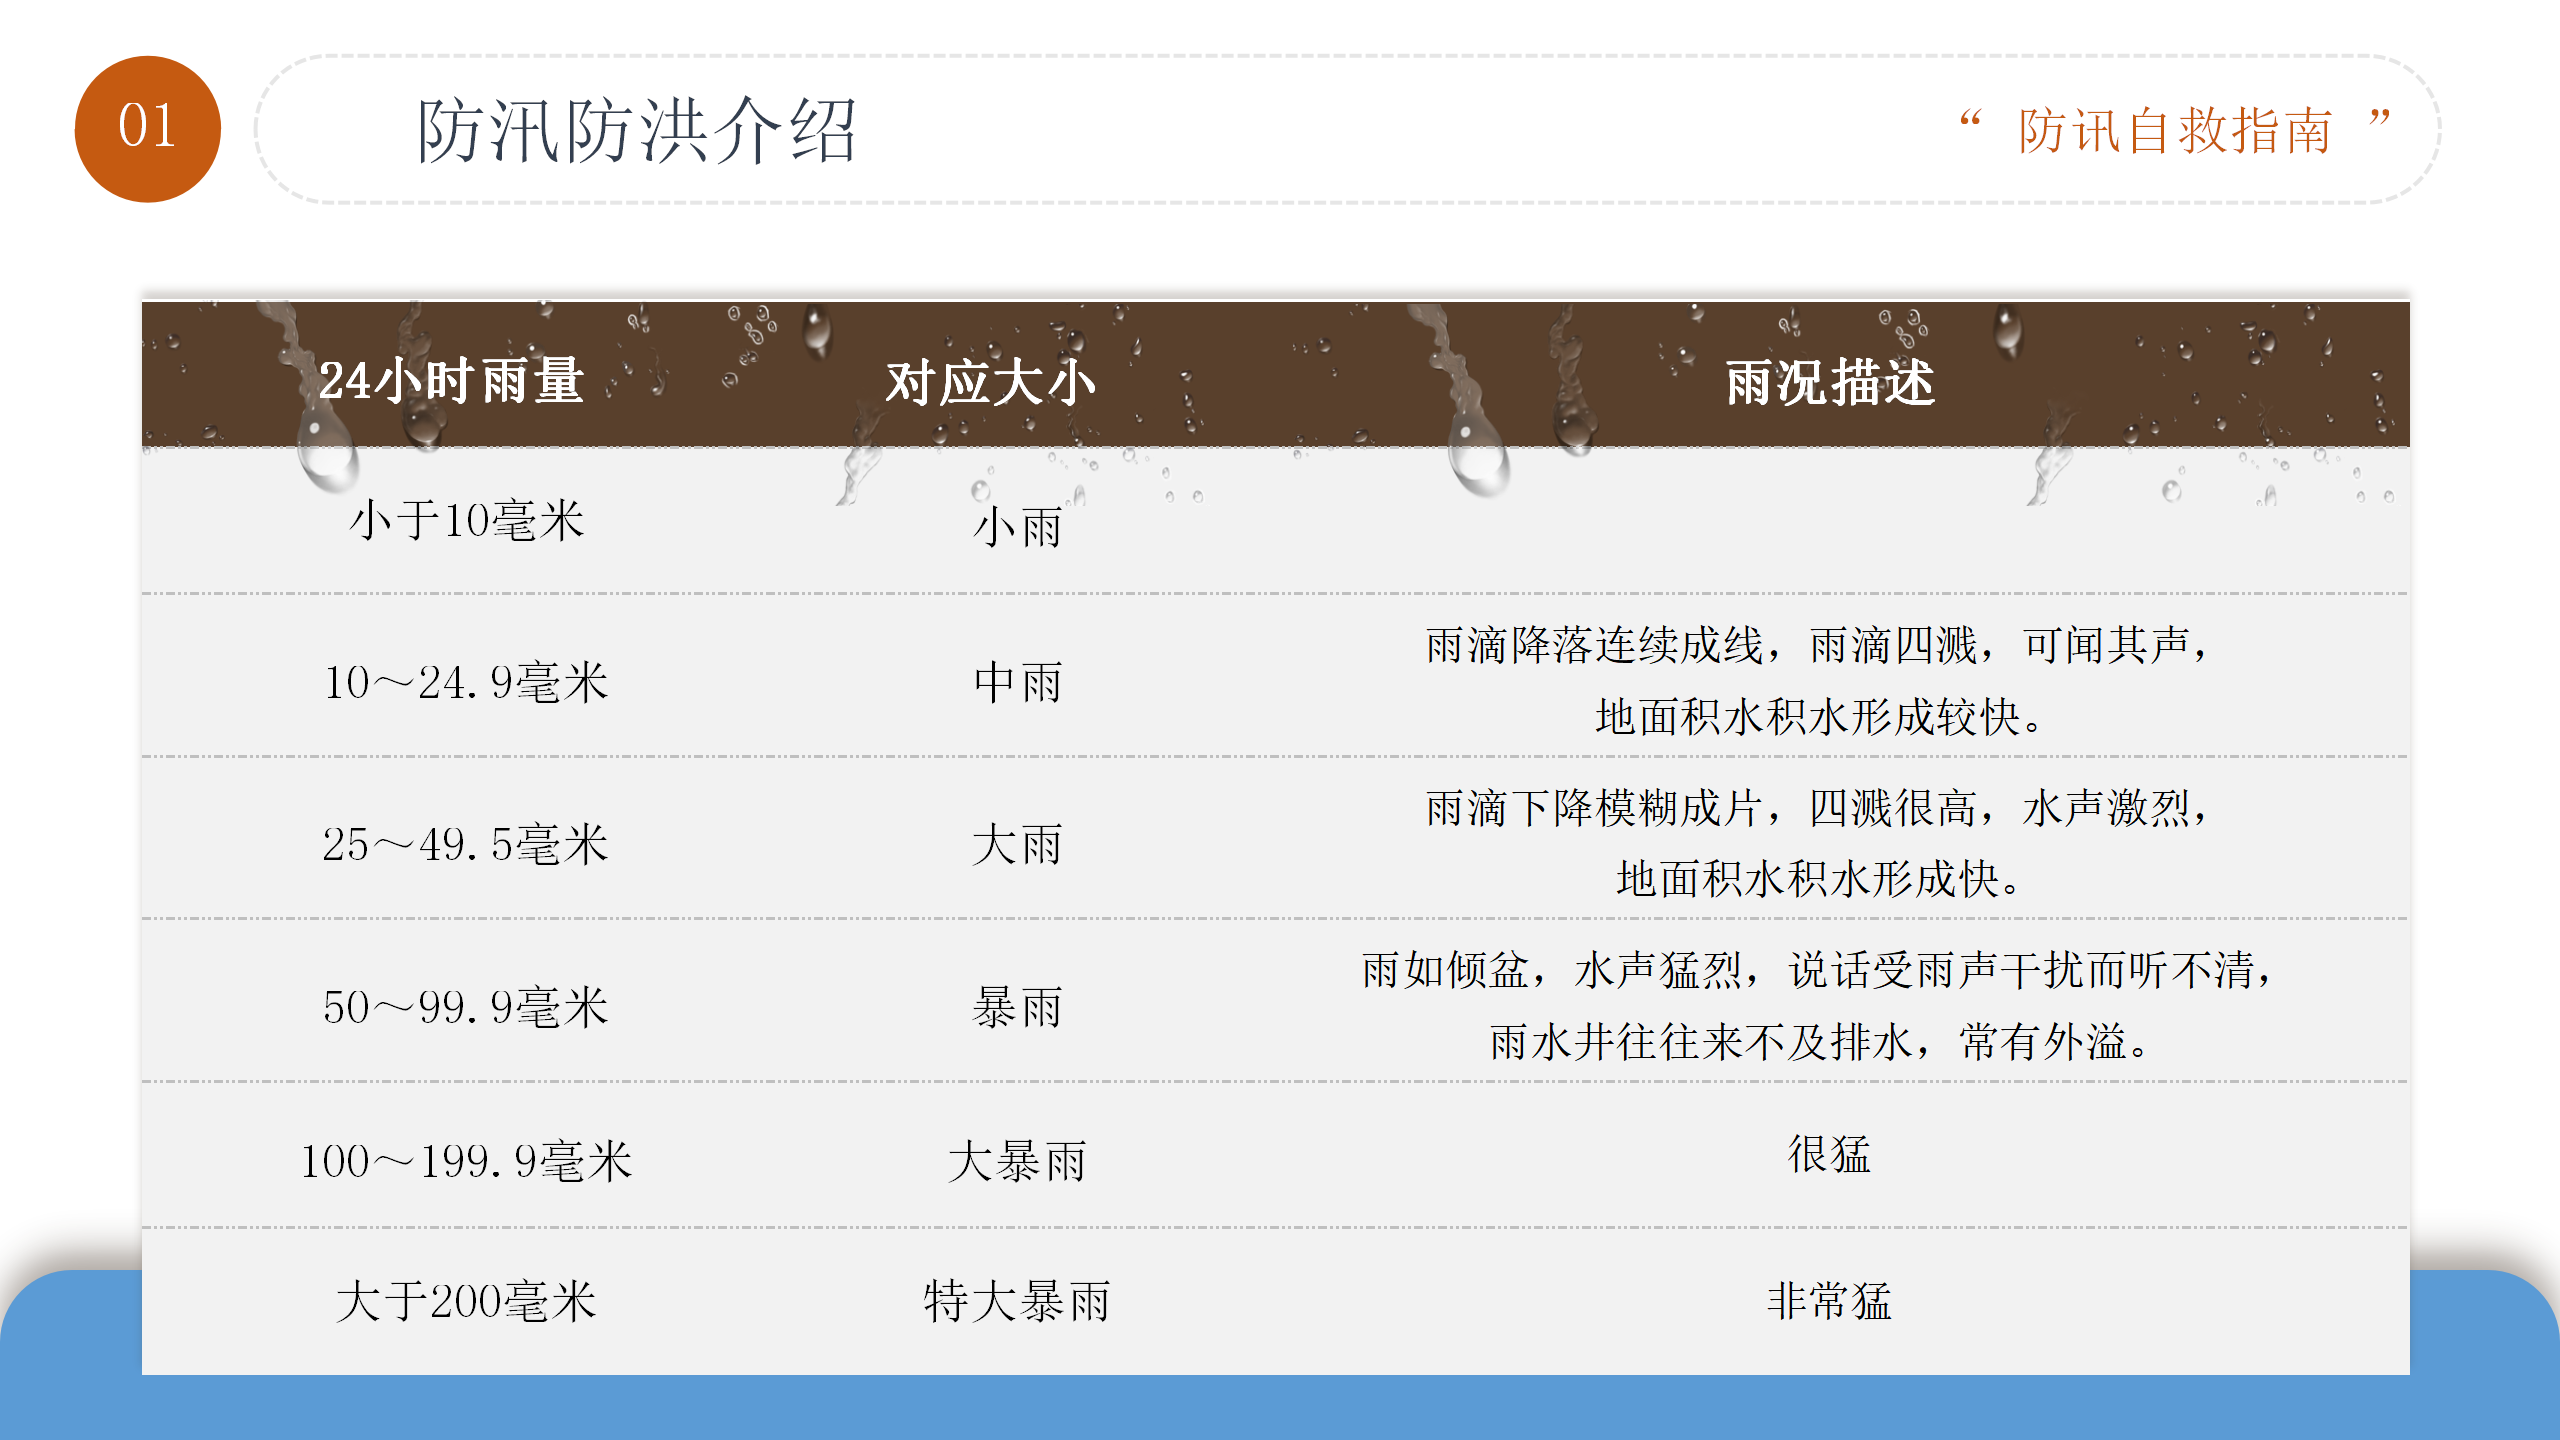Click the cell 25～49.5毫米
2560x1440 pixels.
pos(466,845)
